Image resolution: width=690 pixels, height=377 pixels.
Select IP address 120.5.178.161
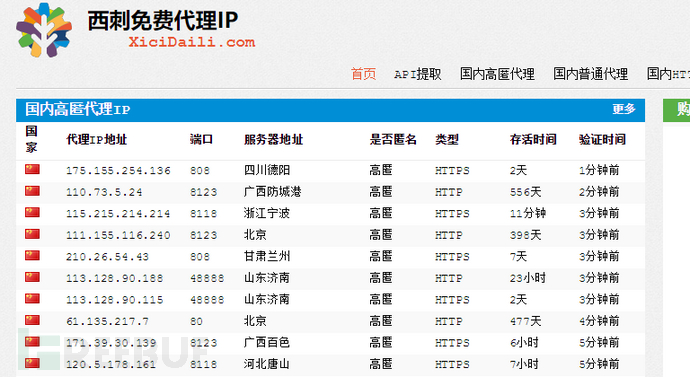111,364
